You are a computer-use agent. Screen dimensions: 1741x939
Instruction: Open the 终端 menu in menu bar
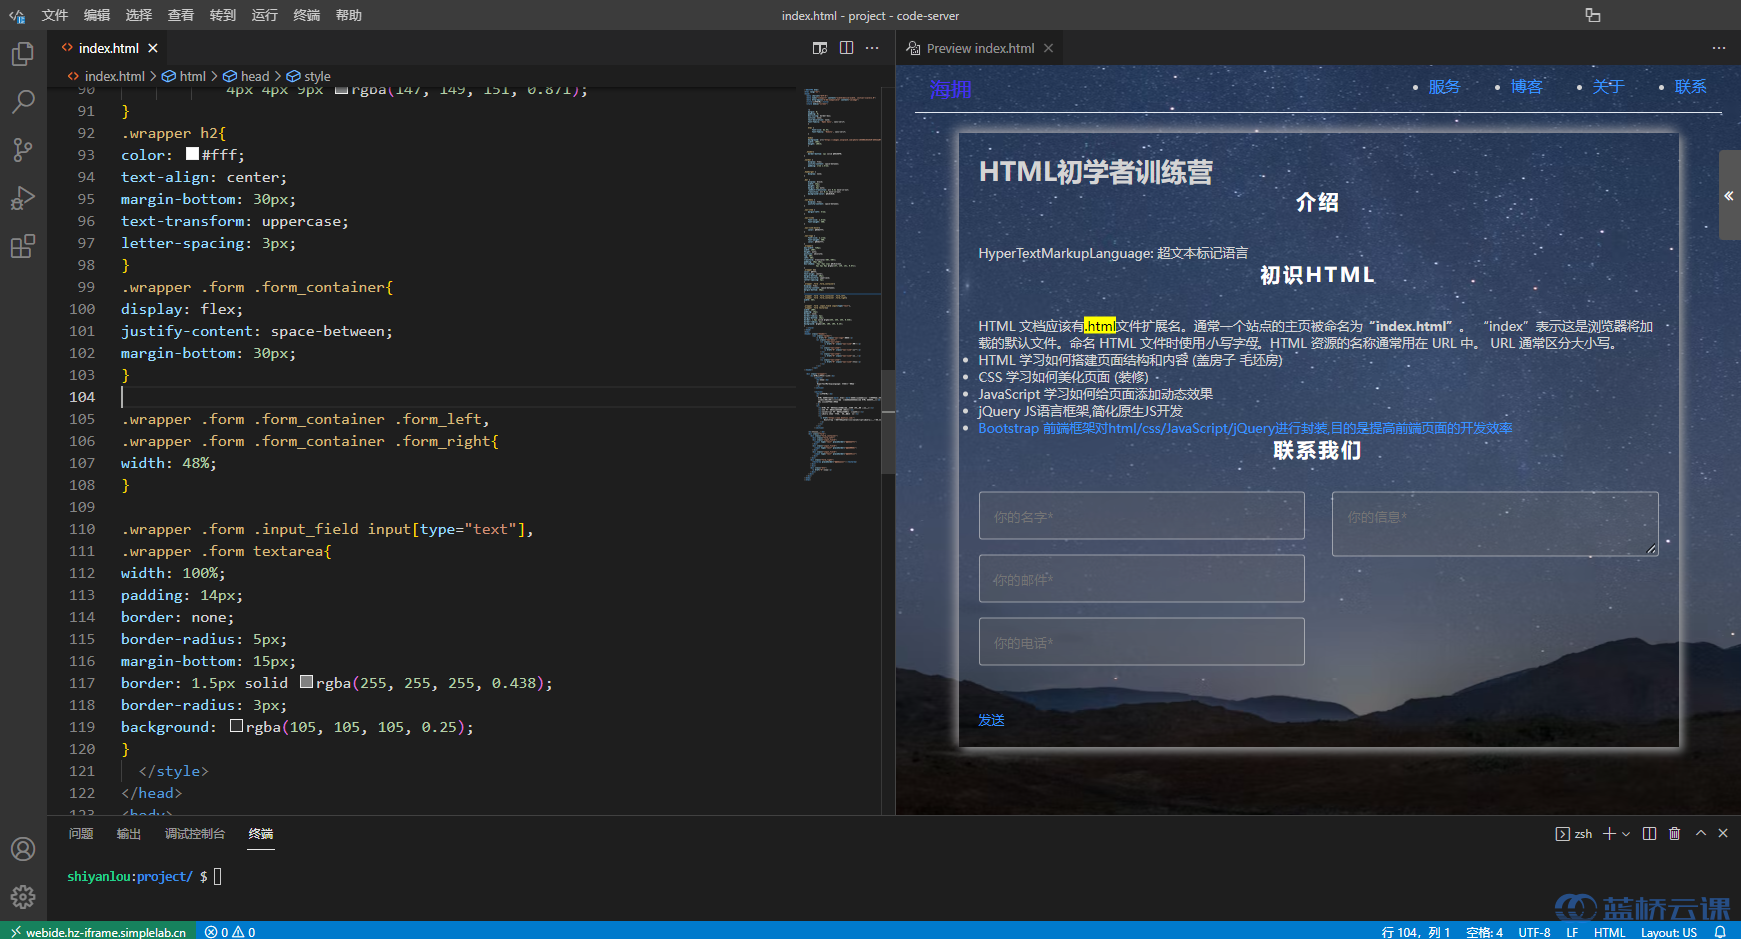pyautogui.click(x=307, y=15)
